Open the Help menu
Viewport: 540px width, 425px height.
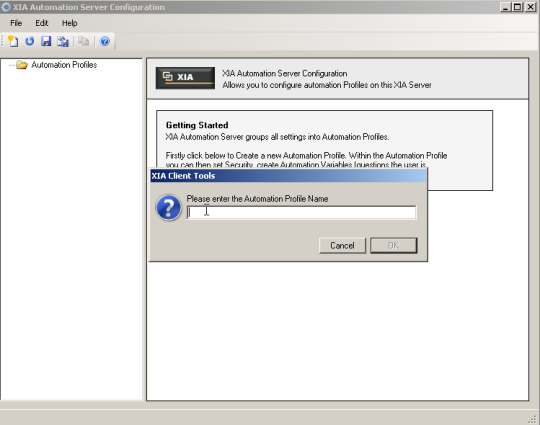tap(70, 23)
